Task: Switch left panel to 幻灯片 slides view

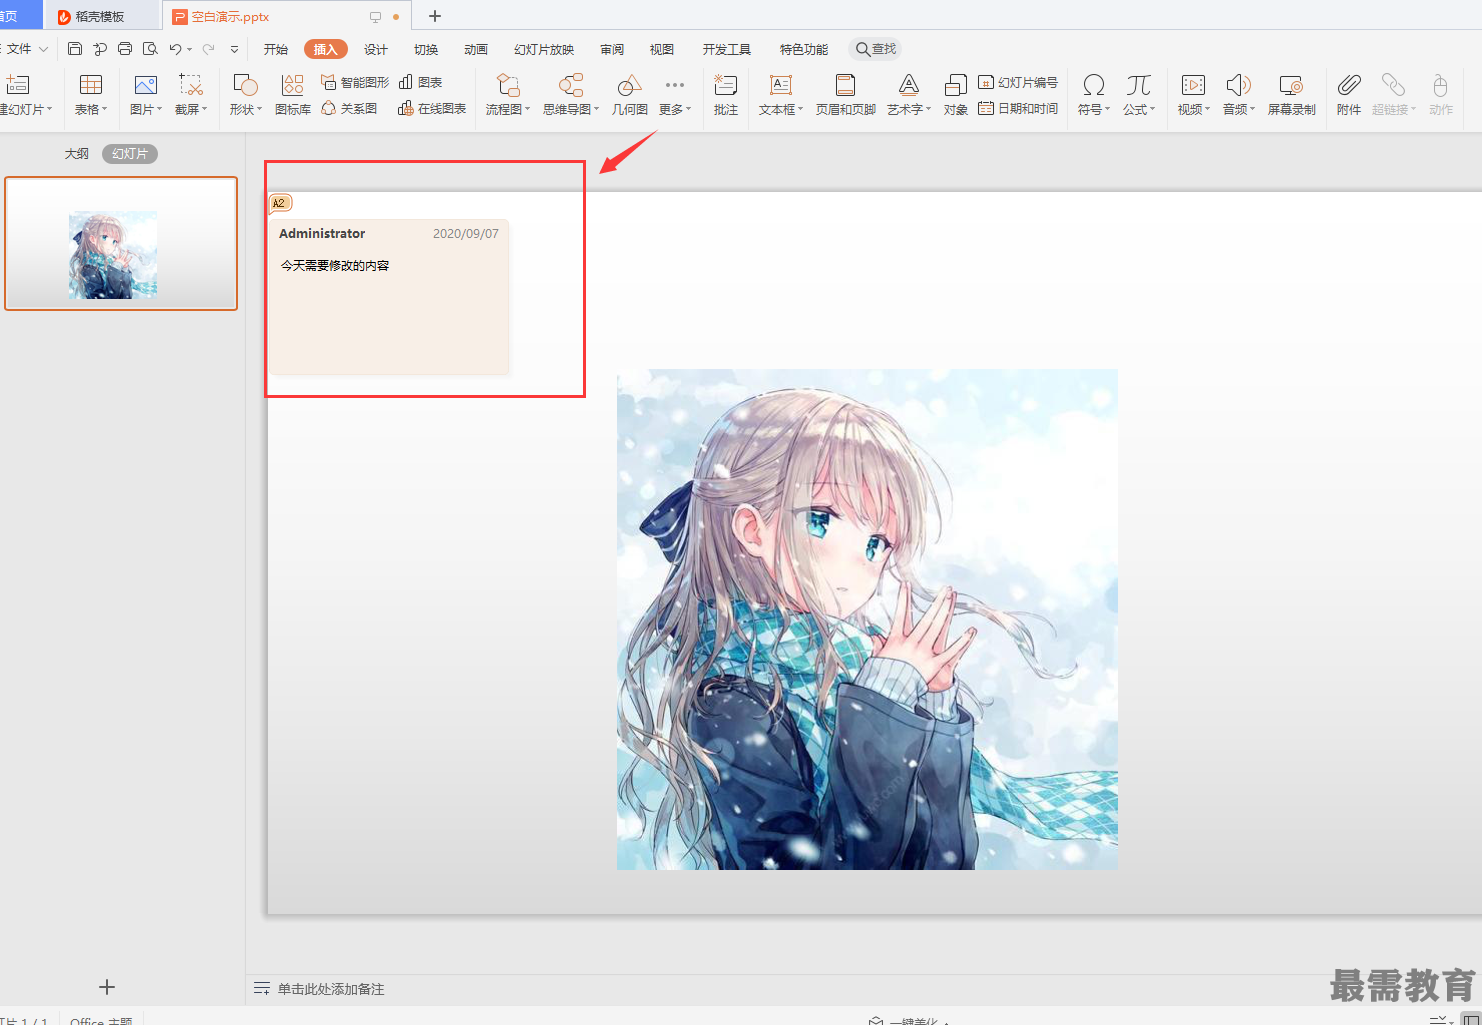Action: tap(130, 153)
